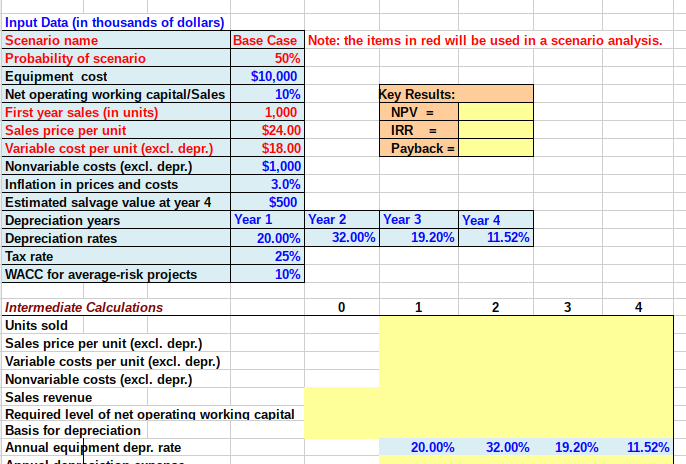Select the empty yellow Payback result cell
The width and height of the screenshot is (686, 464).
point(496,148)
